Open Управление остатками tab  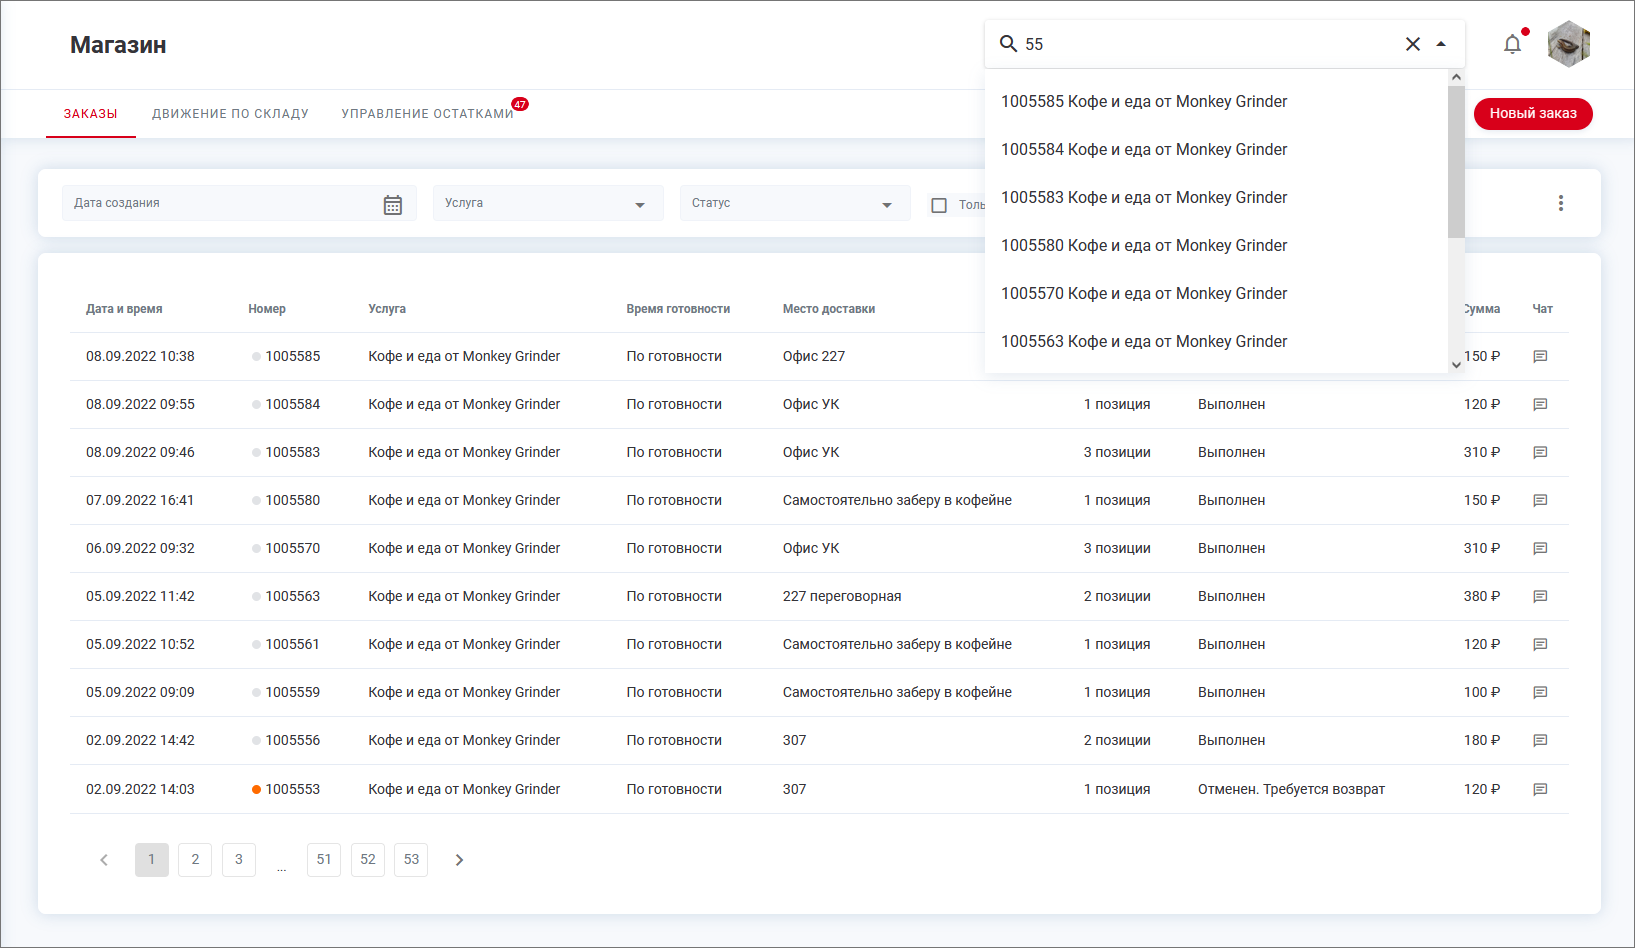(427, 114)
